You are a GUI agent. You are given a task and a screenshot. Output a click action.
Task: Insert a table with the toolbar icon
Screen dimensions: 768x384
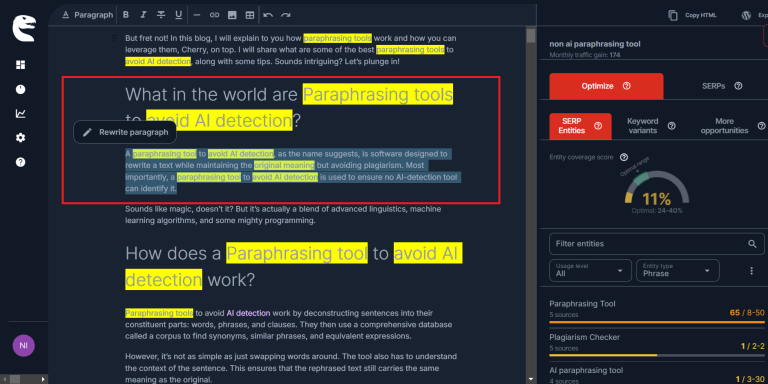click(250, 15)
